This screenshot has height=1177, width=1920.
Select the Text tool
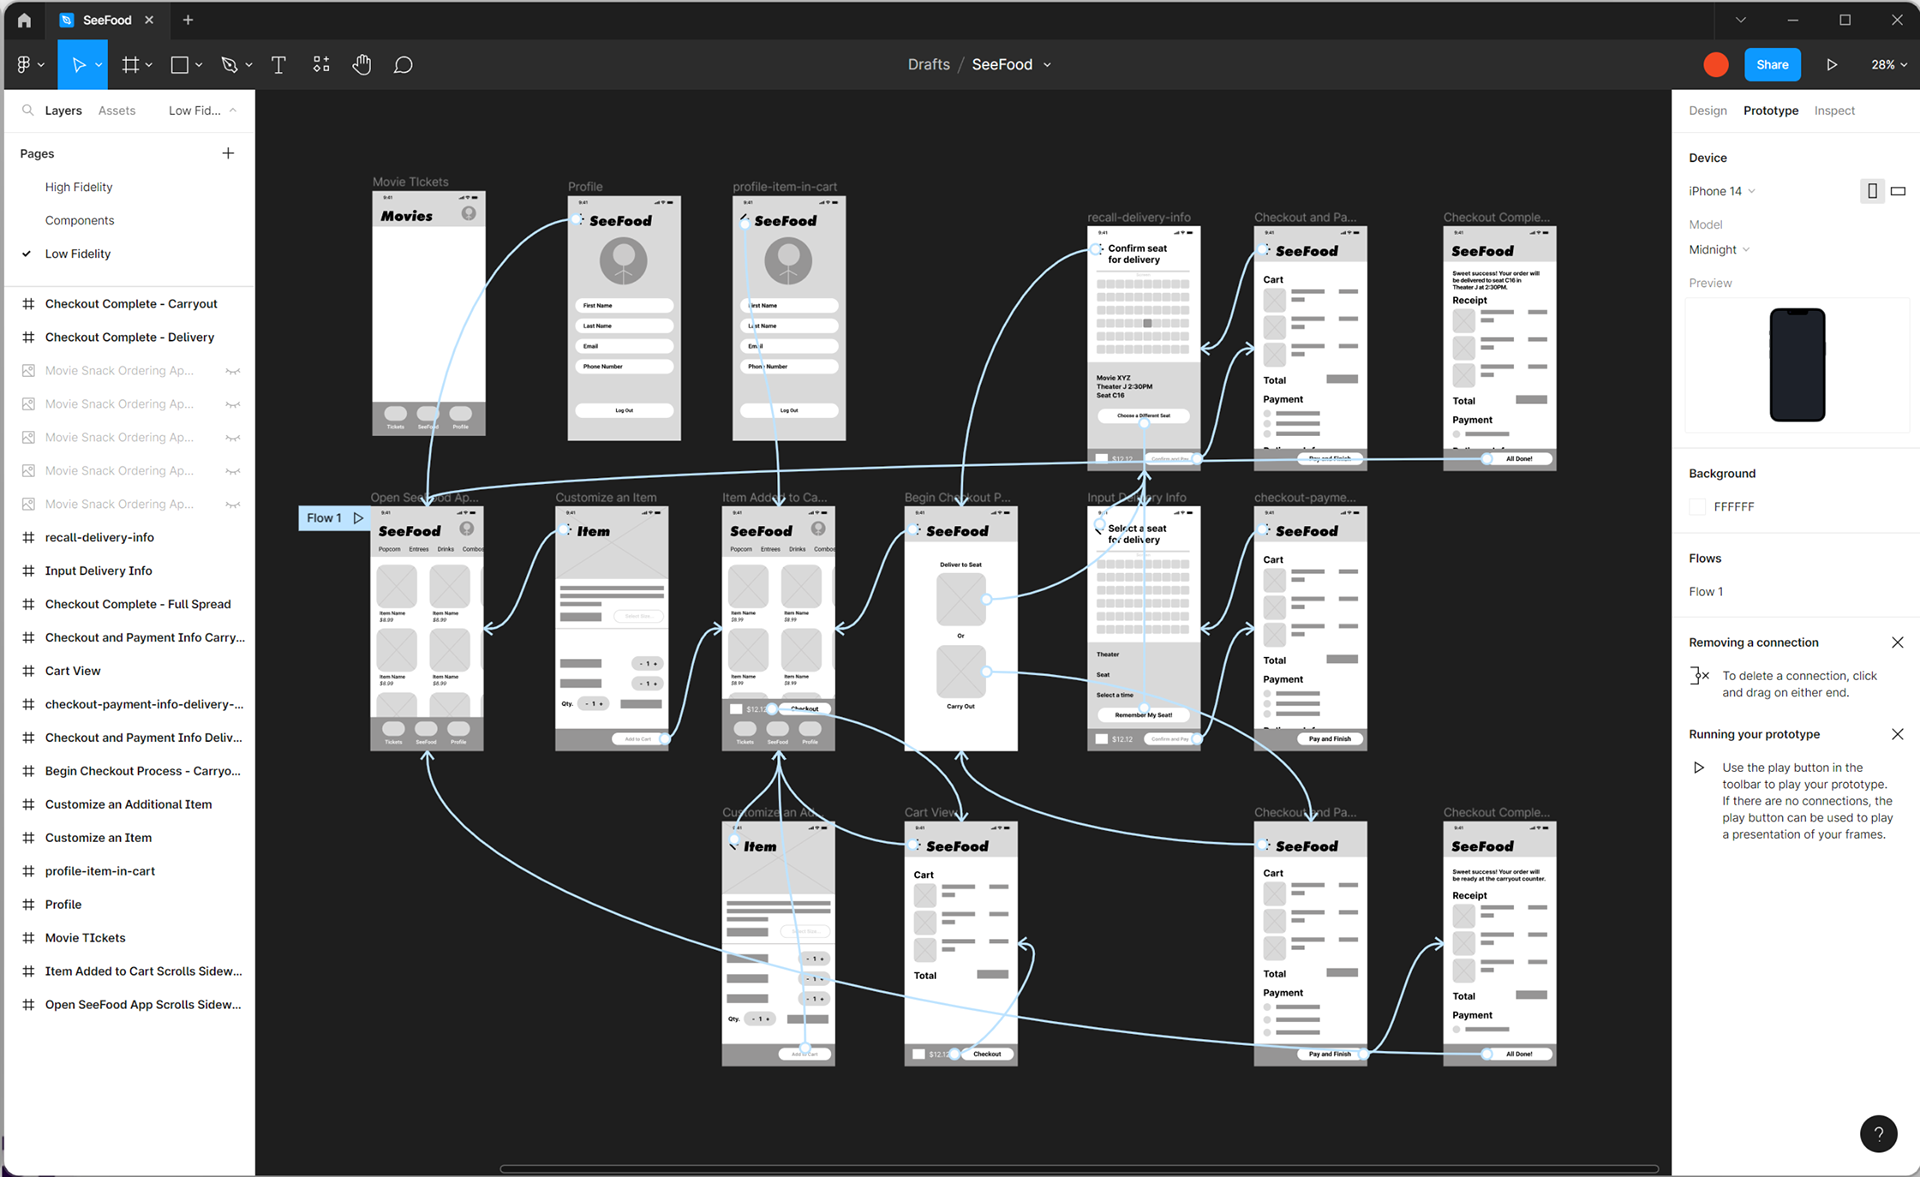(279, 65)
